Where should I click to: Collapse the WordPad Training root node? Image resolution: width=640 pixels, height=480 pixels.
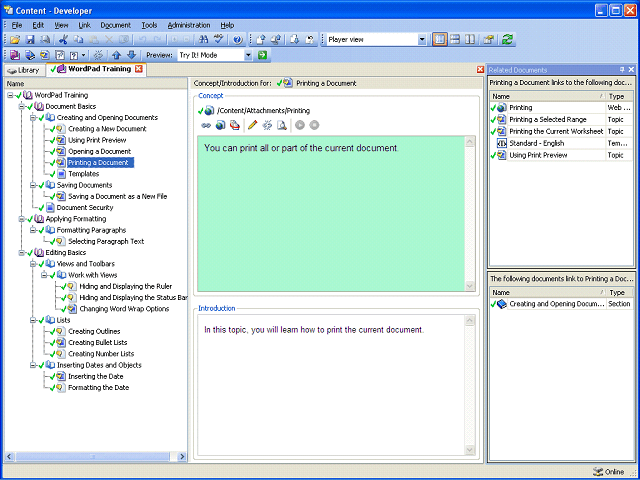tap(10, 95)
